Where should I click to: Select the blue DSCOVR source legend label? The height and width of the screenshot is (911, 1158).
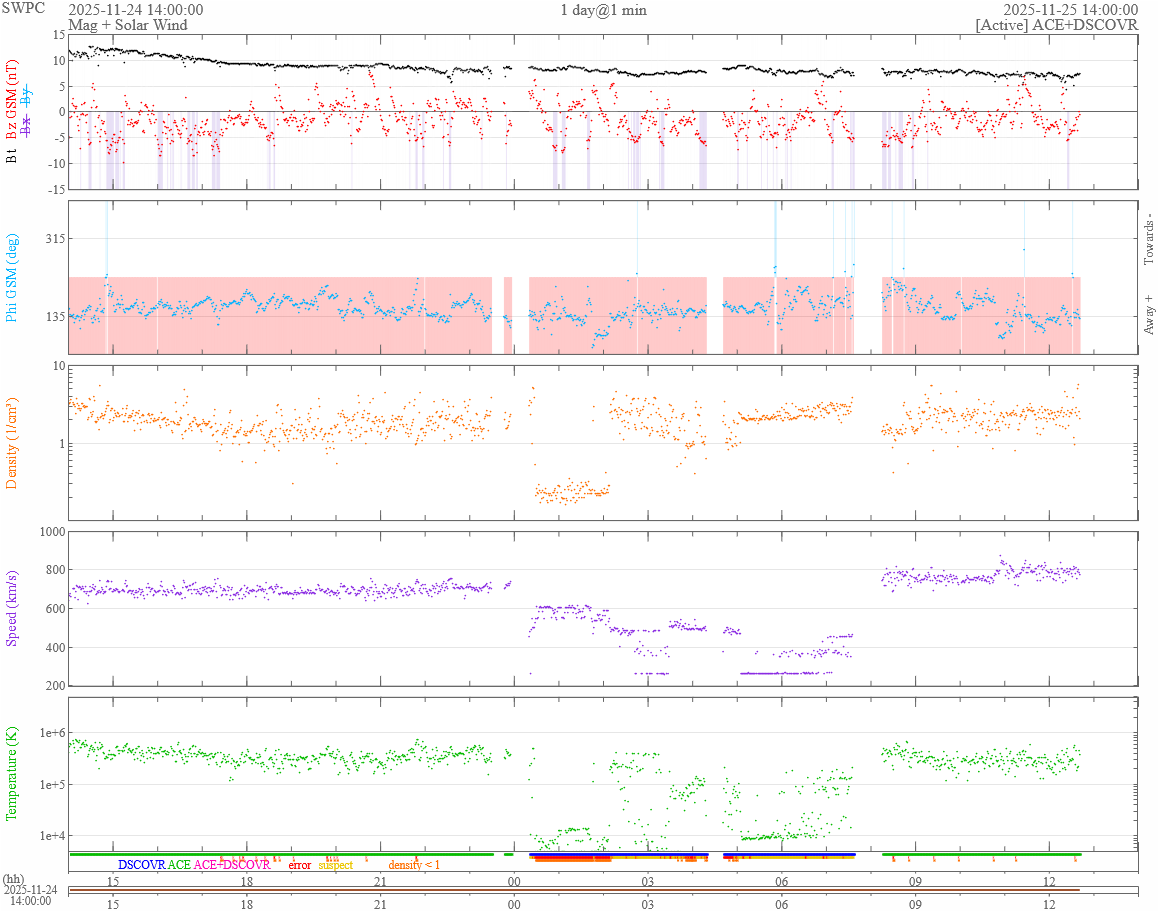141,865
